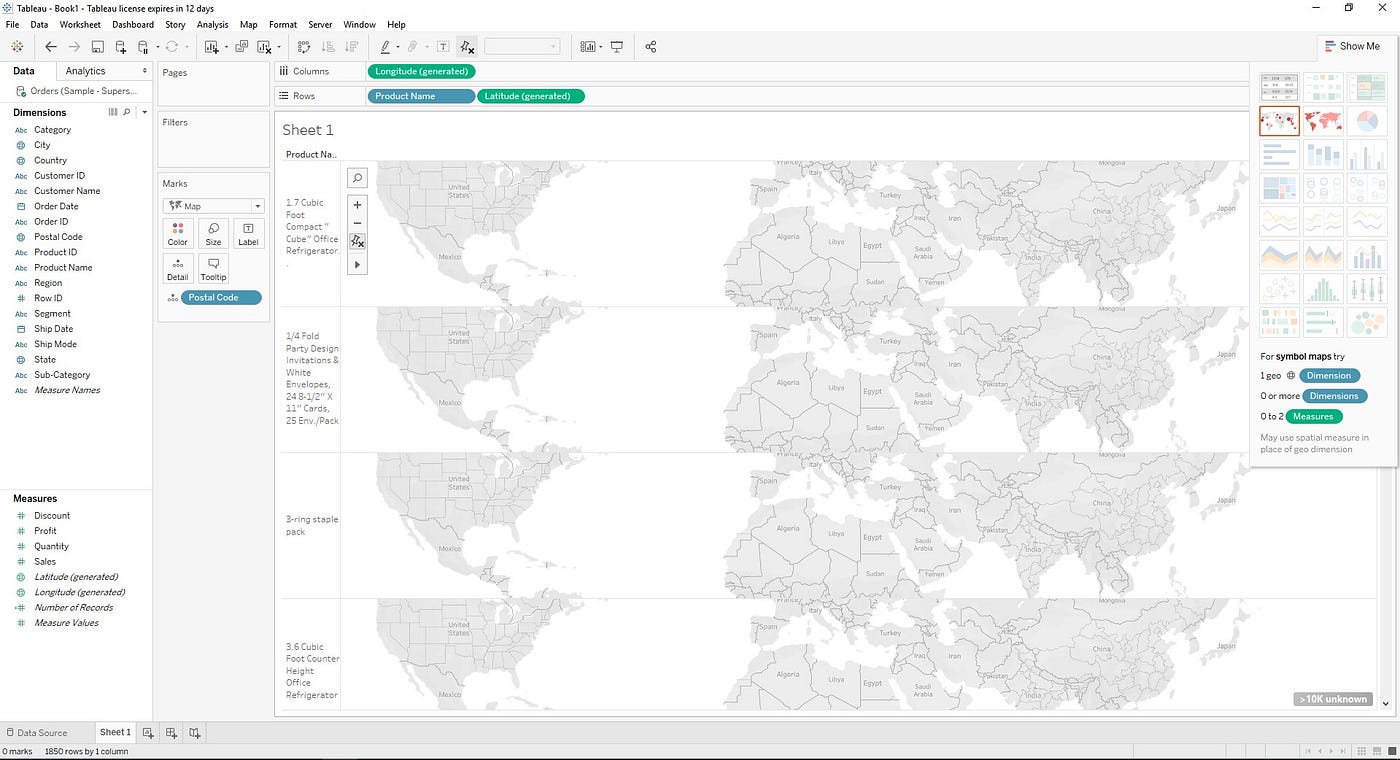Viewport: 1400px width, 760px height.
Task: Click the Label card in Marks
Action: click(248, 234)
